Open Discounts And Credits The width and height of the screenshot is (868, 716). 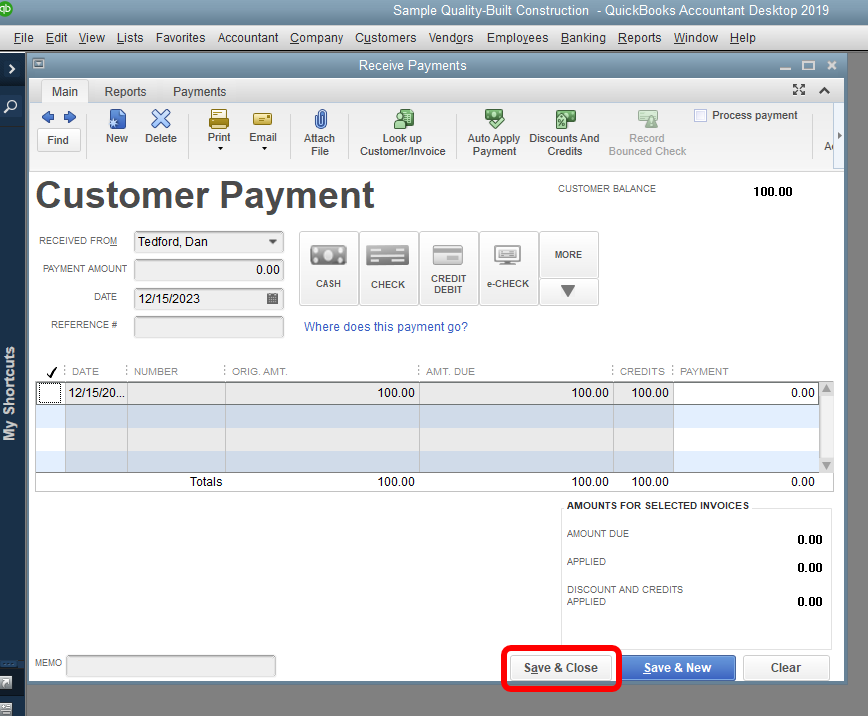point(564,133)
